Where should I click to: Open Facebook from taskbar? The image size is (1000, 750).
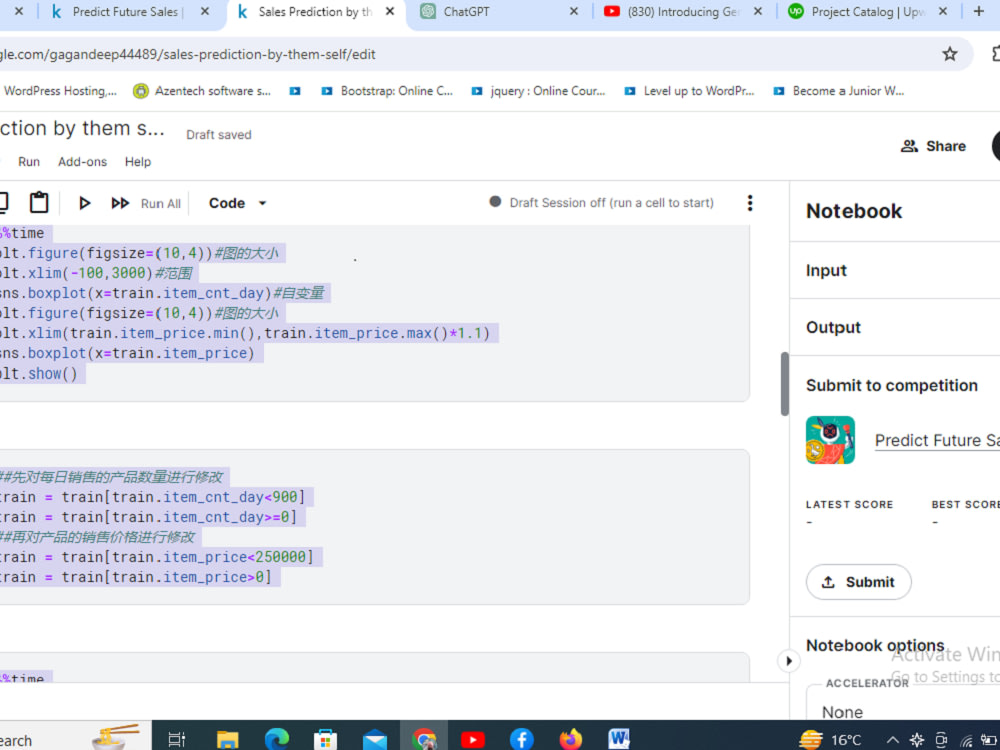coord(522,739)
